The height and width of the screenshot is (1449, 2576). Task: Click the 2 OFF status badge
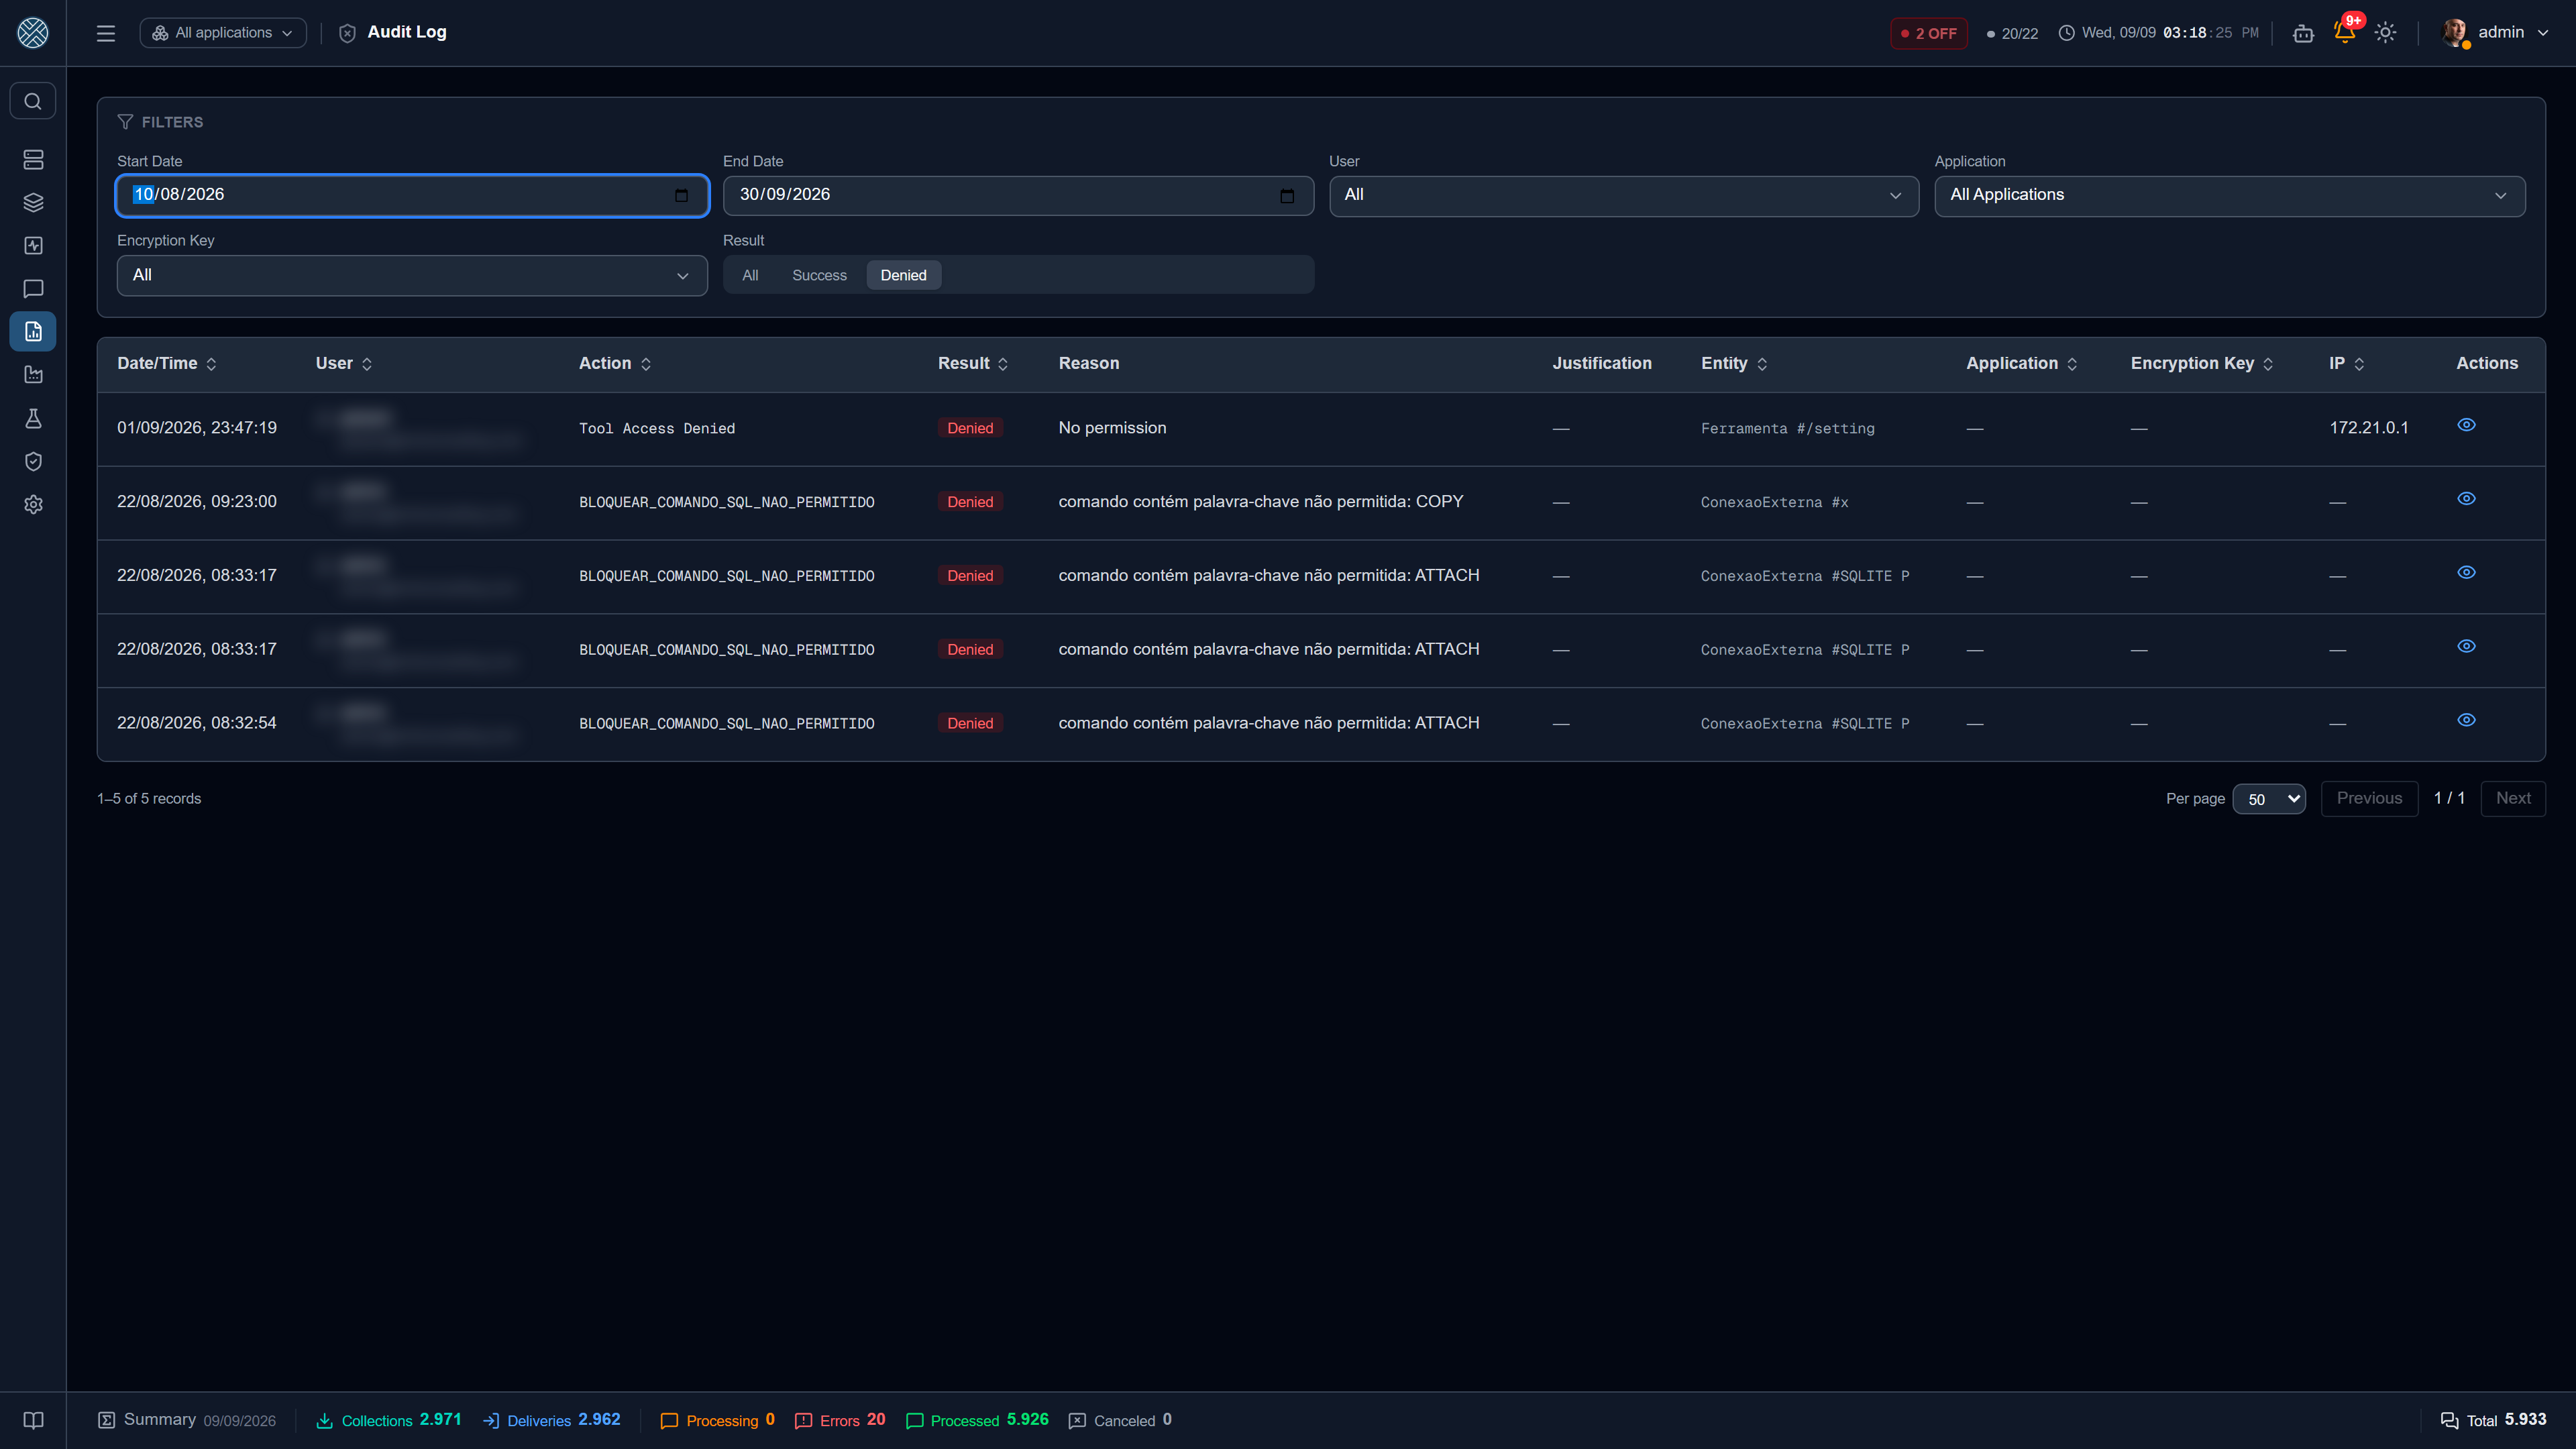click(1929, 33)
